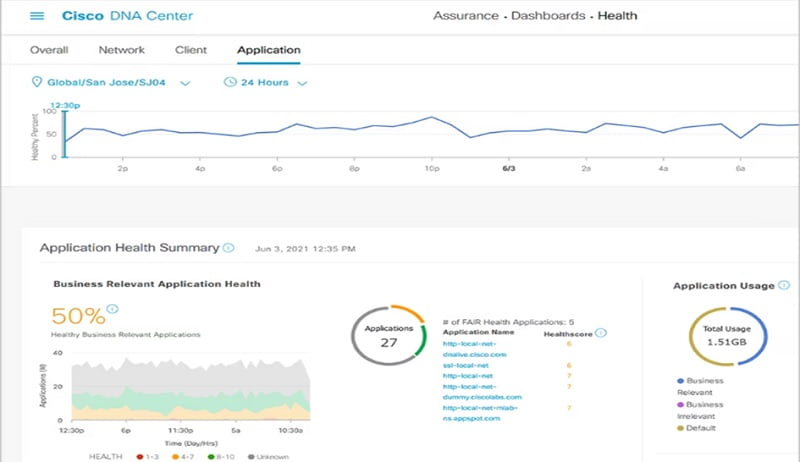The width and height of the screenshot is (800, 462).
Task: Expand the 24 Hours time range dropdown
Action: (302, 83)
